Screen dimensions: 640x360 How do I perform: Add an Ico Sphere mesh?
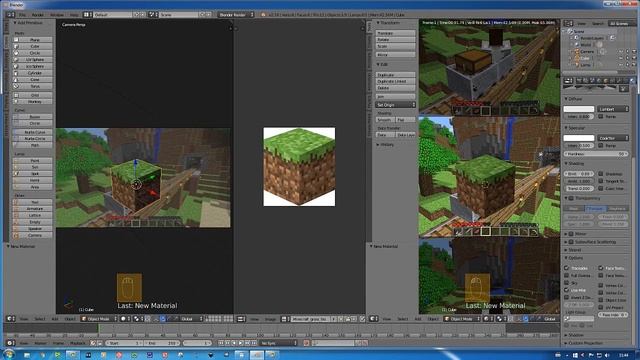tap(33, 66)
